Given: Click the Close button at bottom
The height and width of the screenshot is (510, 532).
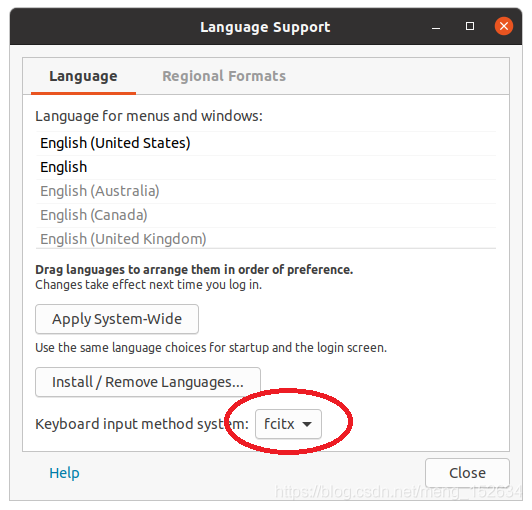Looking at the screenshot, I should (x=467, y=473).
